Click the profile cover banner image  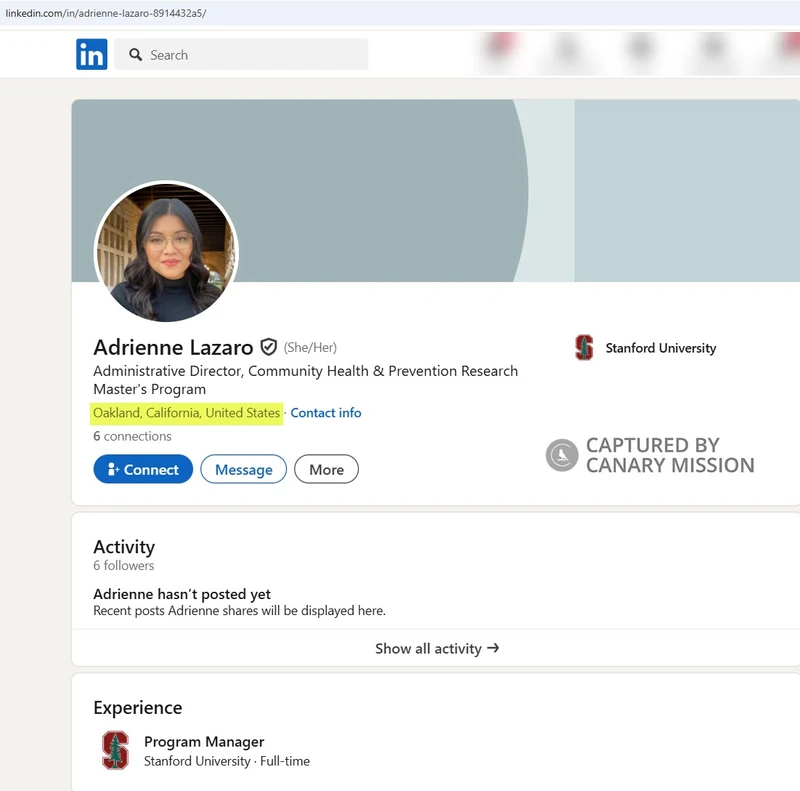[x=436, y=190]
